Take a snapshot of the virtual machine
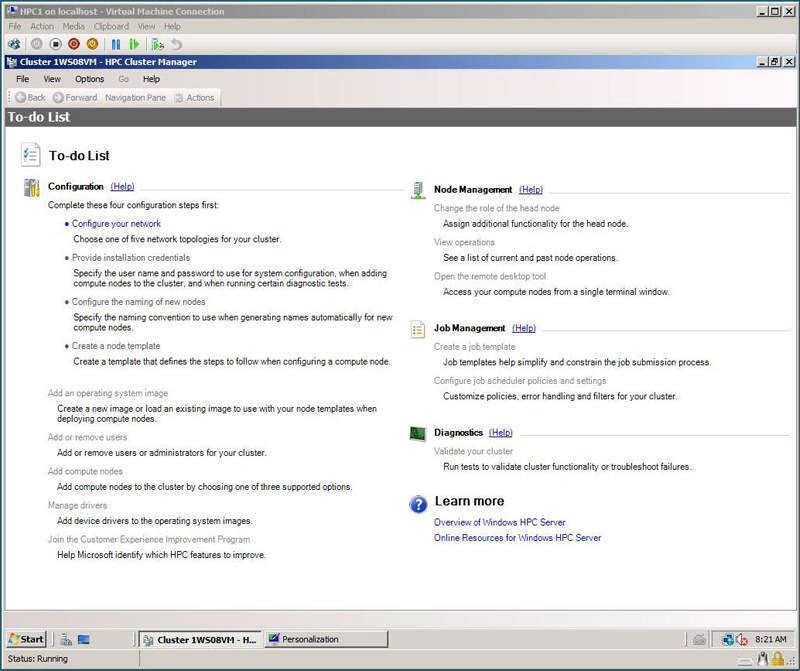The height and width of the screenshot is (671, 800). [158, 44]
